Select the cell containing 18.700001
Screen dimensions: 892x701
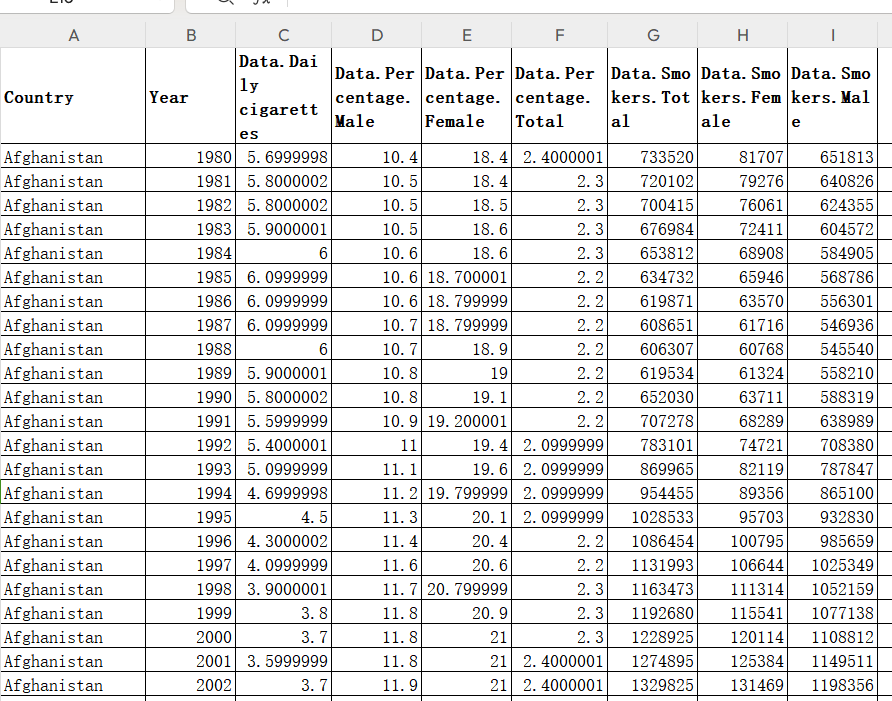point(466,277)
